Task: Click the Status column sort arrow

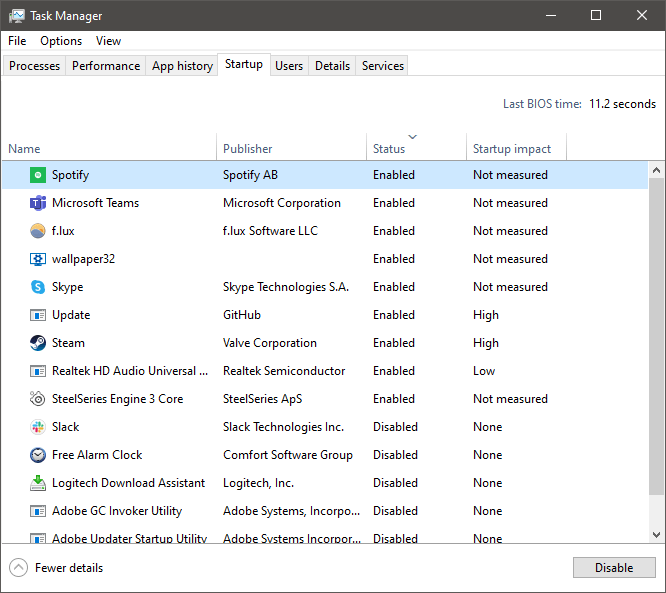Action: [x=412, y=137]
